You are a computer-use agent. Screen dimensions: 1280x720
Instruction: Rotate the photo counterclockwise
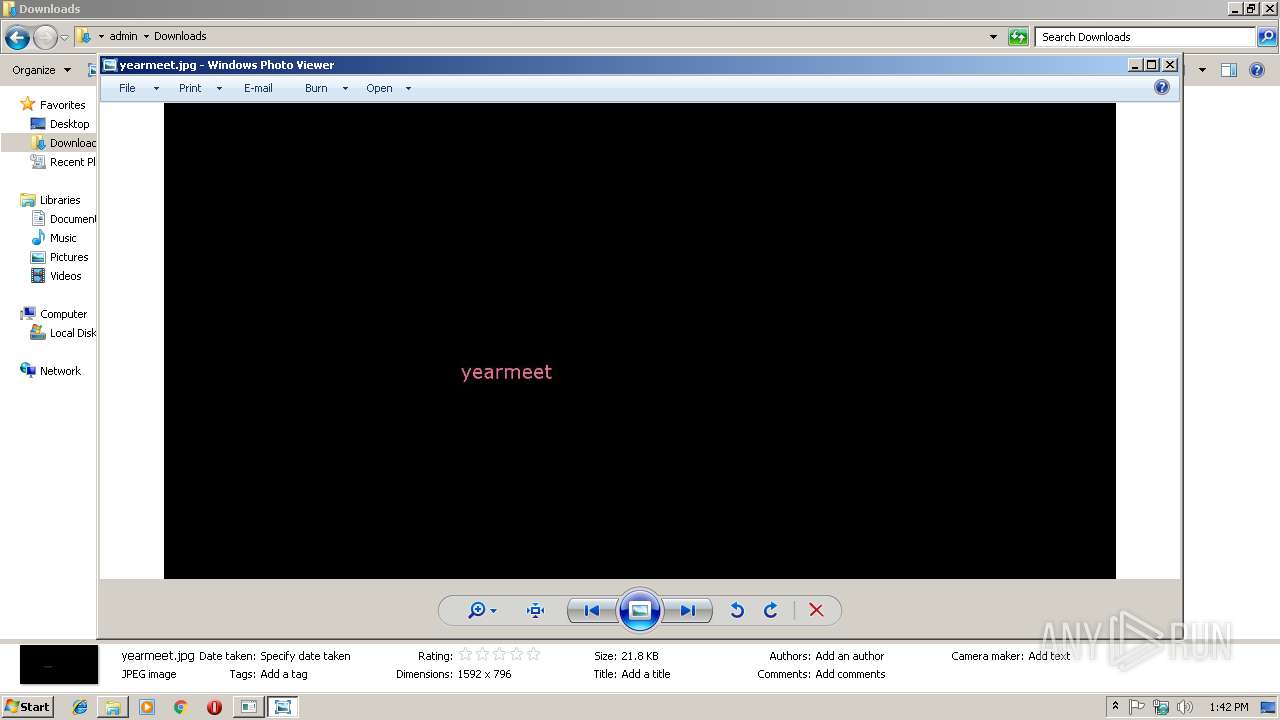(x=737, y=610)
